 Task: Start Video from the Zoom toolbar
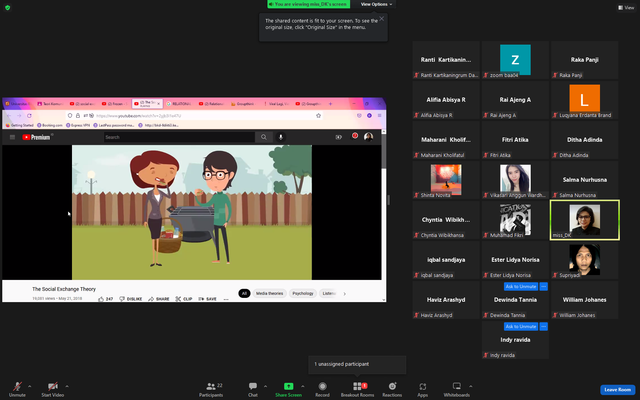[53, 389]
